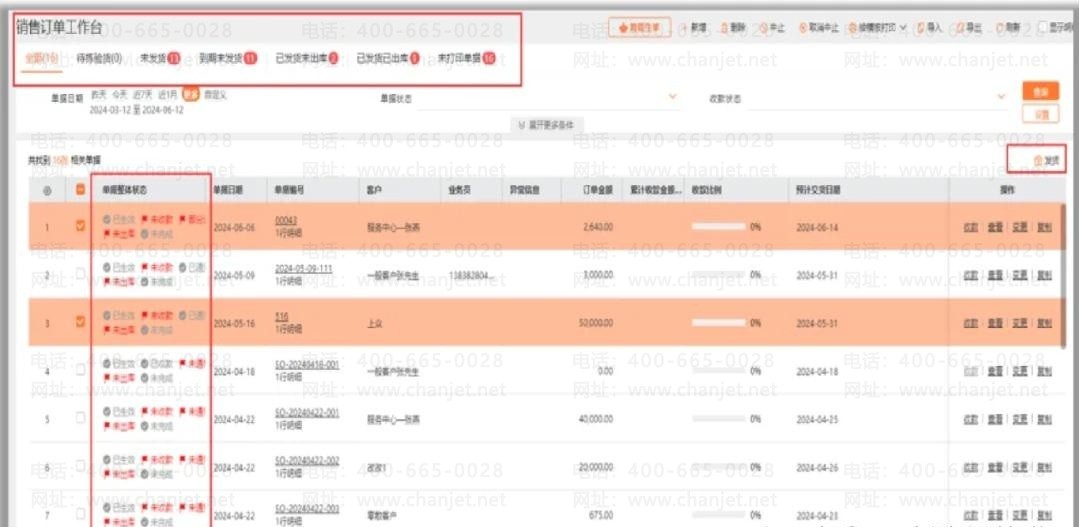Image resolution: width=1079 pixels, height=527 pixels.
Task: Open order number link SO-20240422-003
Action: 307,508
